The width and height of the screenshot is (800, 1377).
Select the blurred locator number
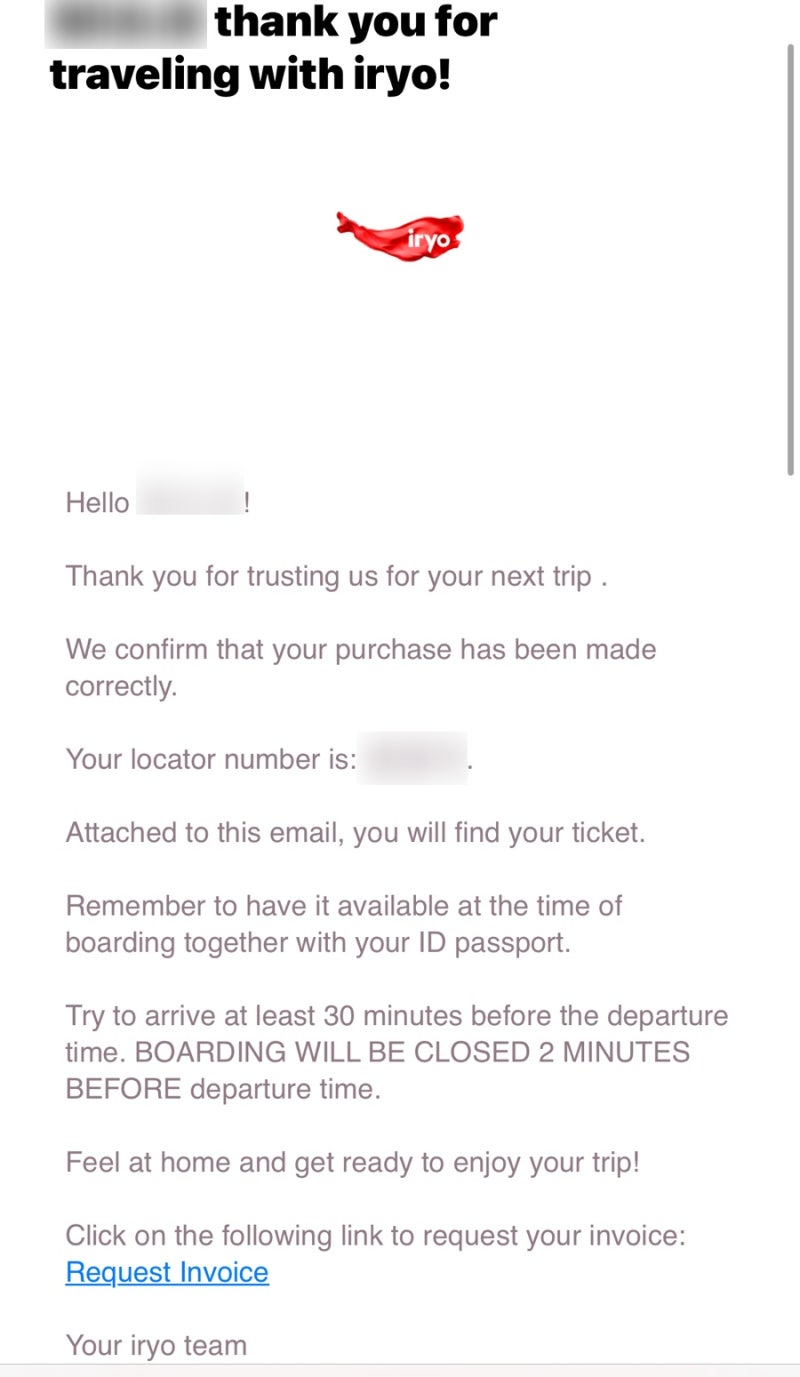pyautogui.click(x=411, y=759)
